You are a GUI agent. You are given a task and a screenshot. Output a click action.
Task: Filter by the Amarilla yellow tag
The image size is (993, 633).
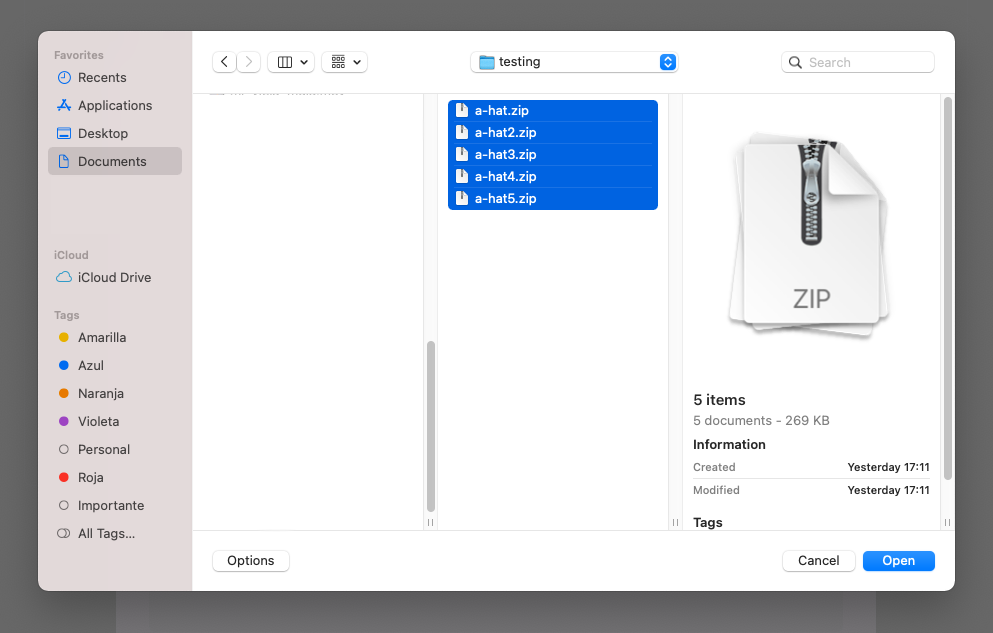[x=102, y=337]
